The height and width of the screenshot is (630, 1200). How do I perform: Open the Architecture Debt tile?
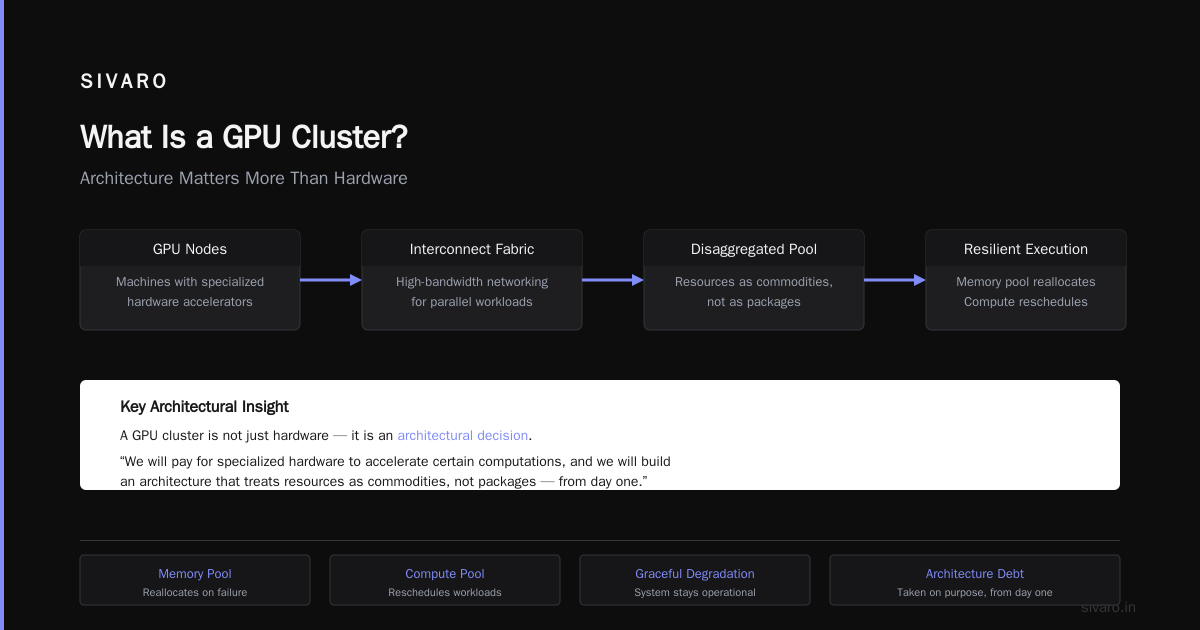tap(975, 580)
